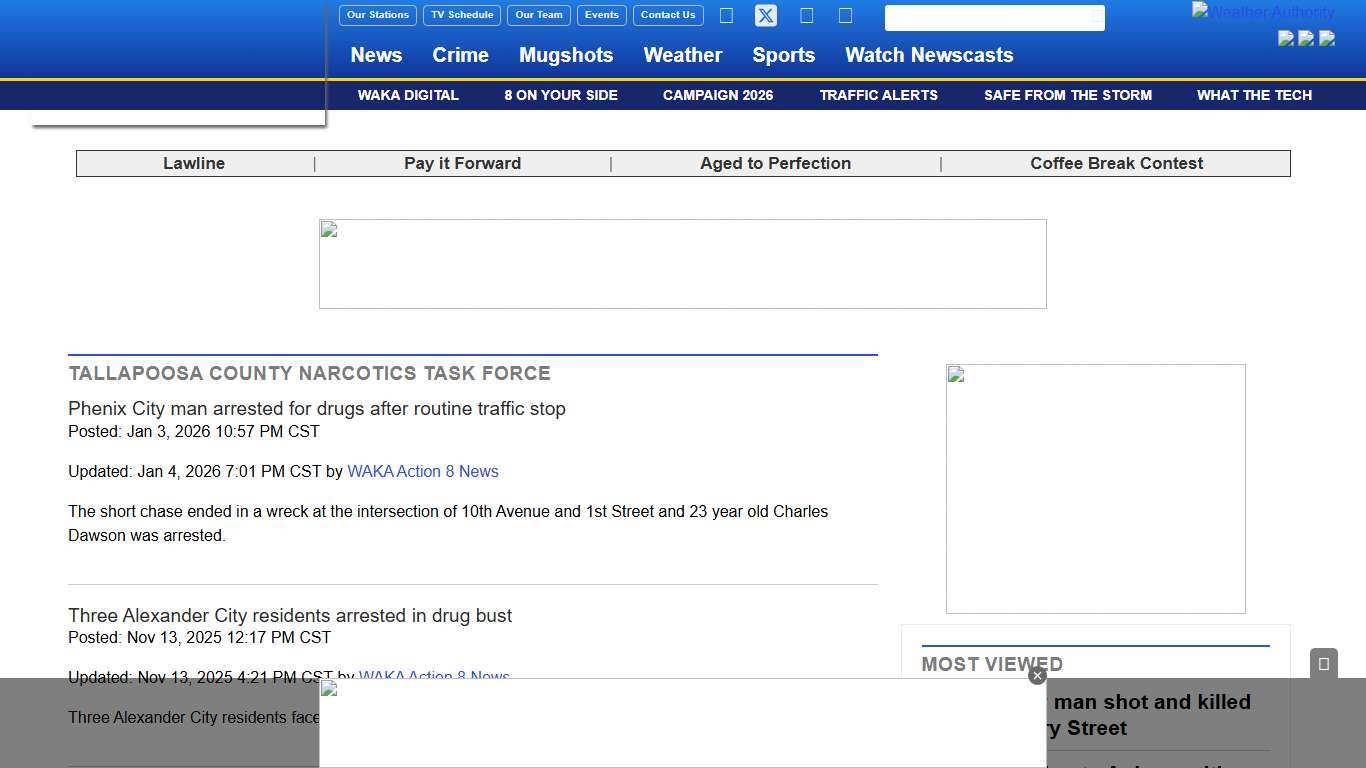Open Watch Newscasts page
Image resolution: width=1366 pixels, height=768 pixels.
(929, 55)
